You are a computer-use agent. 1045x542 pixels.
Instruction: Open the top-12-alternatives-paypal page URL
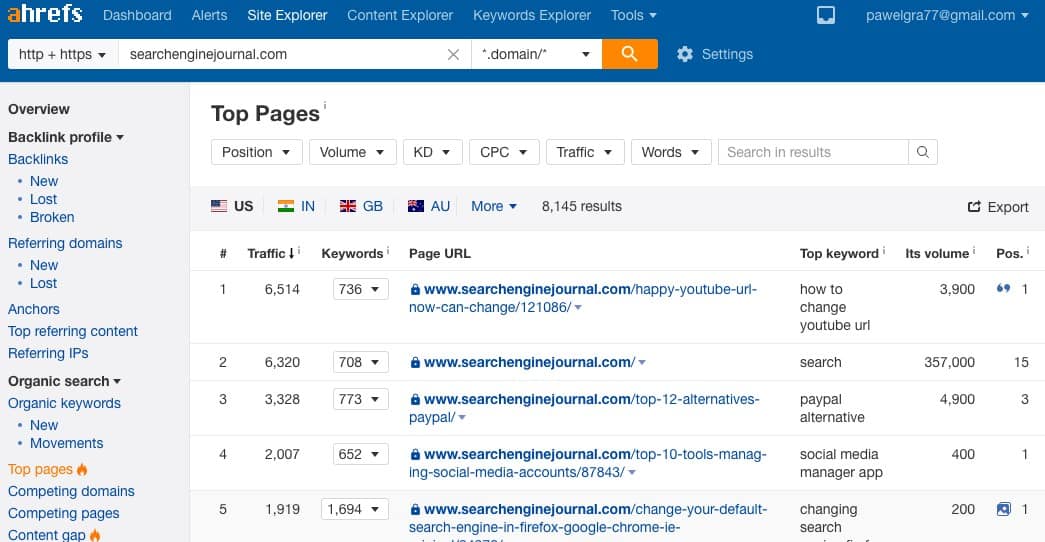(584, 408)
